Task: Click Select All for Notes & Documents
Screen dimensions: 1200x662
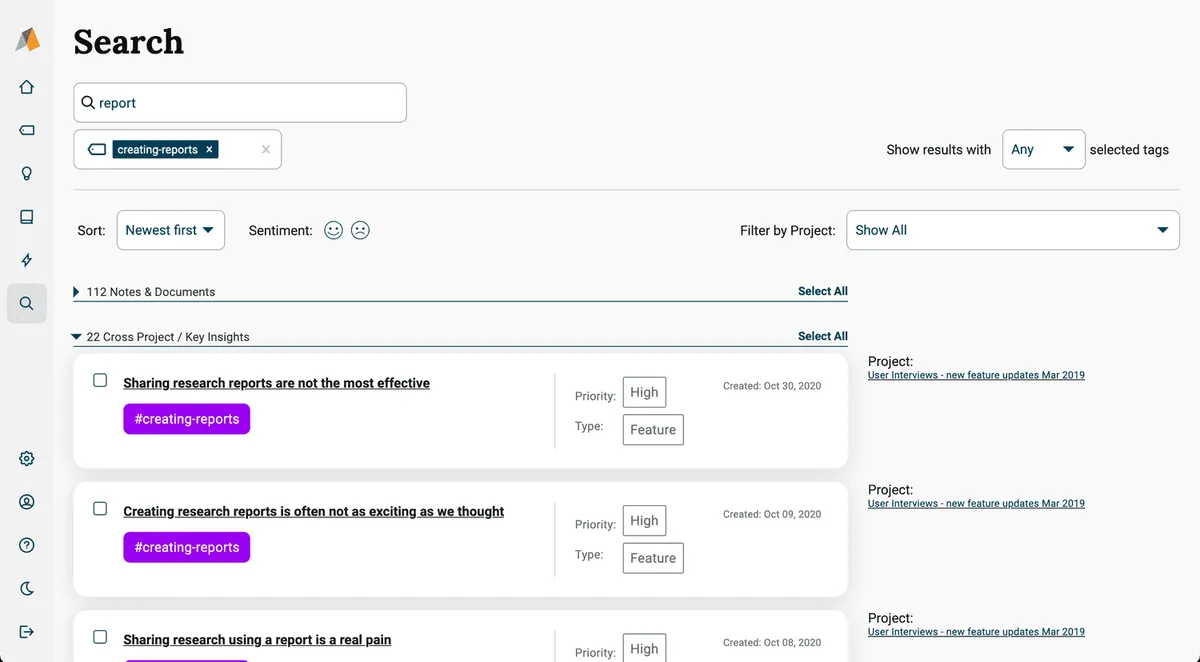Action: (x=823, y=291)
